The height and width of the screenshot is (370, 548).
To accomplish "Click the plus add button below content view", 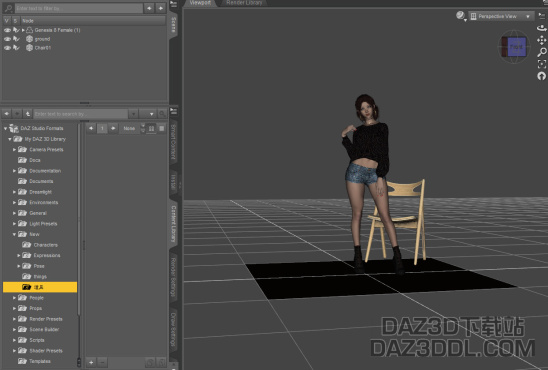I will click(91, 362).
